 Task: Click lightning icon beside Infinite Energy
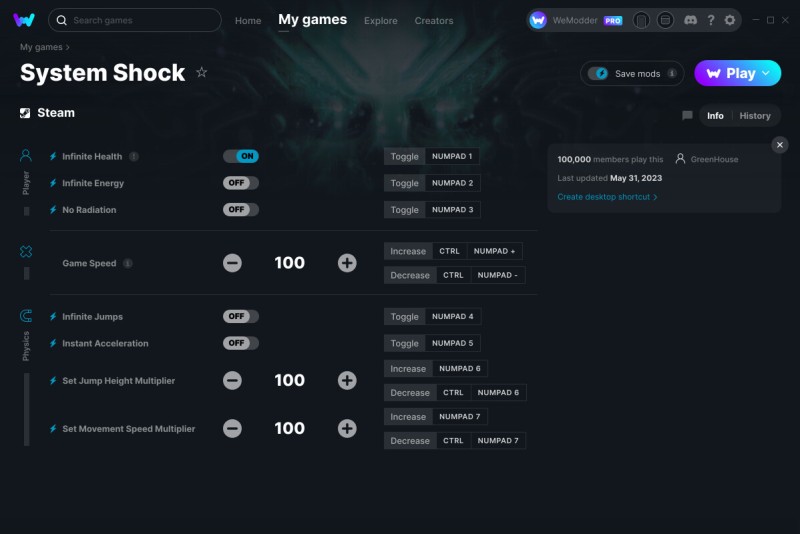click(x=53, y=183)
